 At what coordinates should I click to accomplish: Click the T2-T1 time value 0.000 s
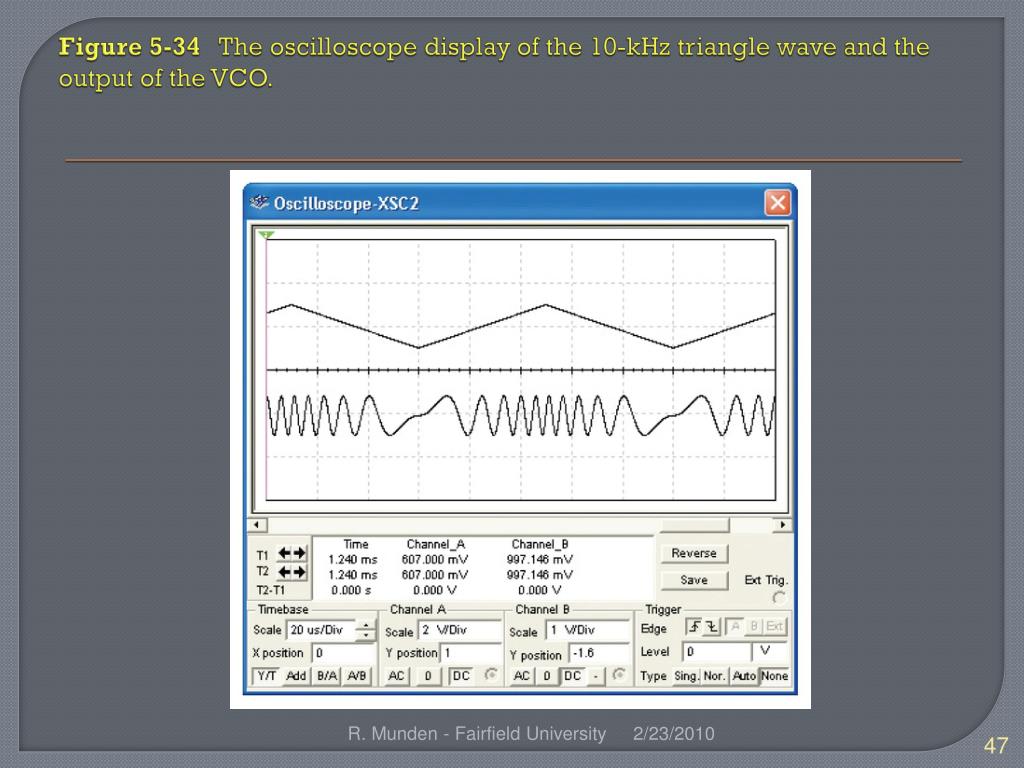tap(351, 590)
